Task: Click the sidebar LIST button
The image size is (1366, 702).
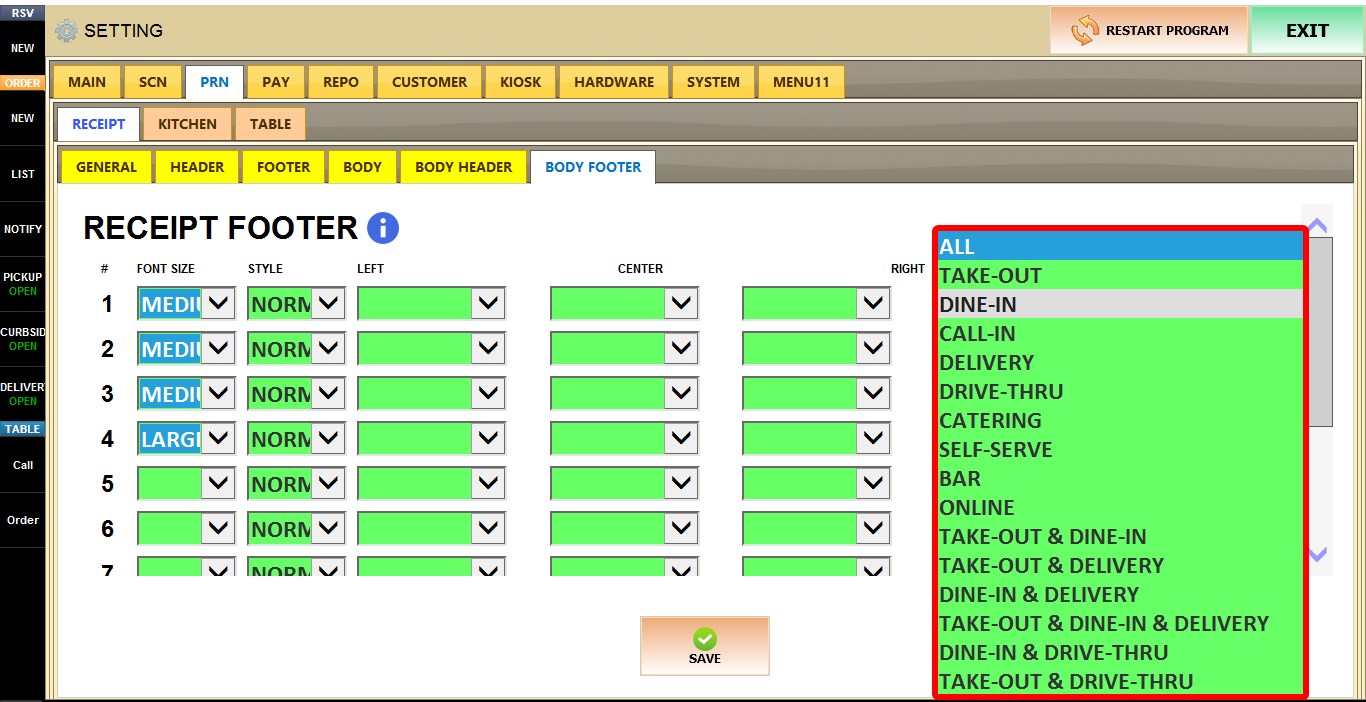Action: pyautogui.click(x=22, y=174)
